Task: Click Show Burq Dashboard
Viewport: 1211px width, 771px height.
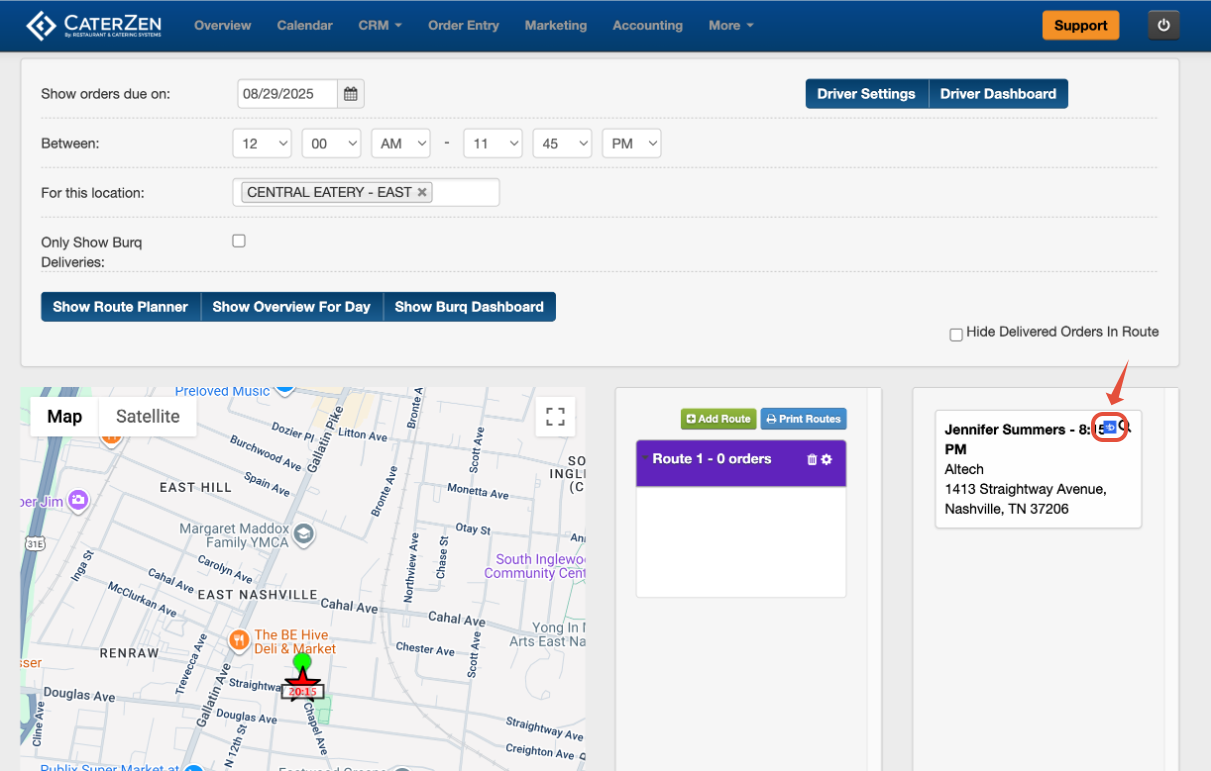Action: (469, 307)
